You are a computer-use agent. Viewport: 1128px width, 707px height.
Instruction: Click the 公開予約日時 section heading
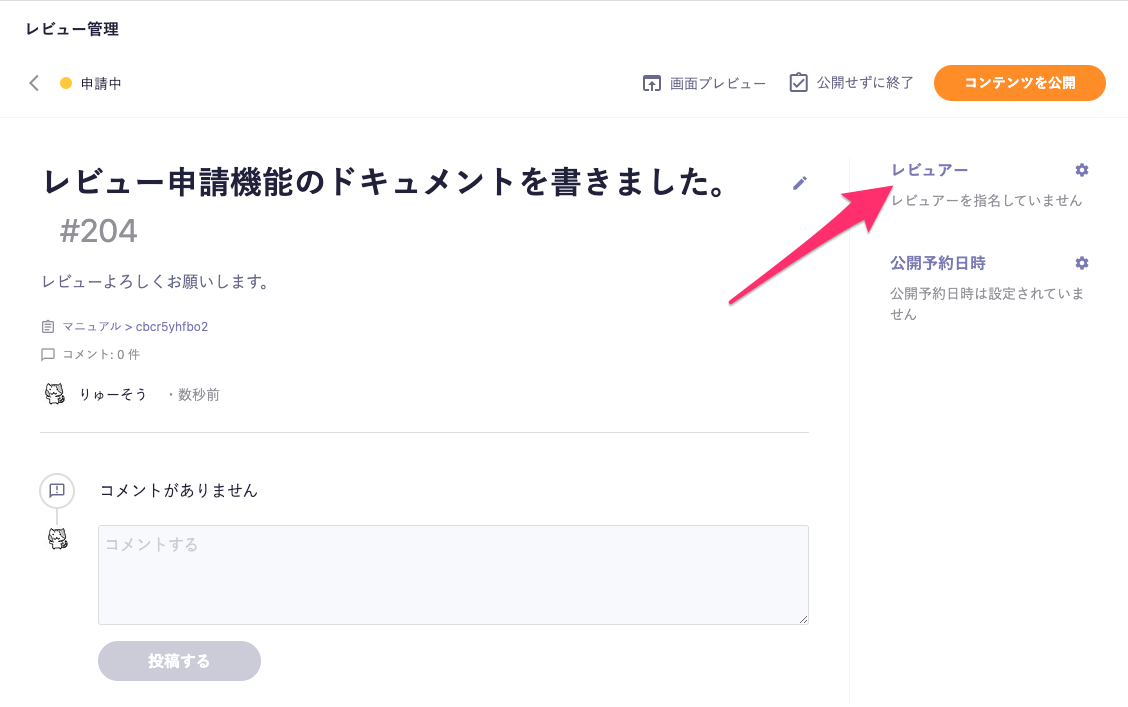coord(938,263)
